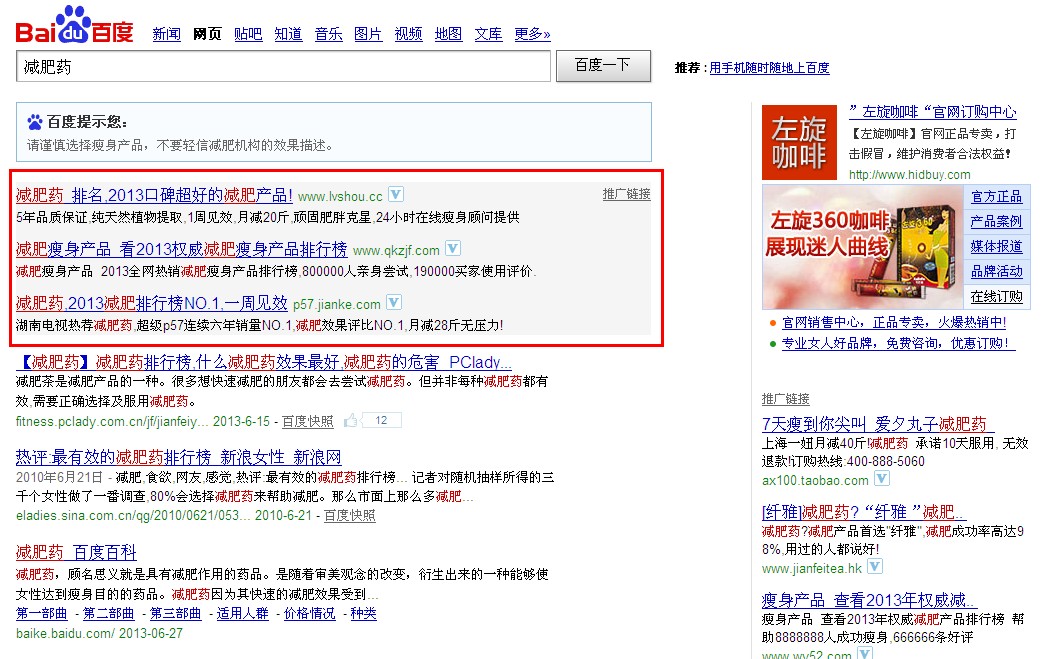Viewport: 1045px width, 659px height.
Task: Switch to 视频 search category
Action: pos(409,34)
